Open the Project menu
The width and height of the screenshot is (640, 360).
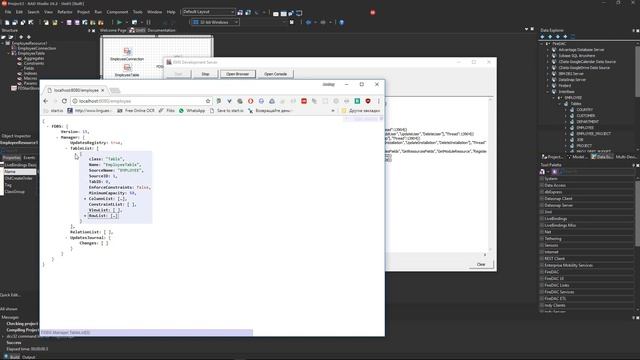(x=83, y=12)
